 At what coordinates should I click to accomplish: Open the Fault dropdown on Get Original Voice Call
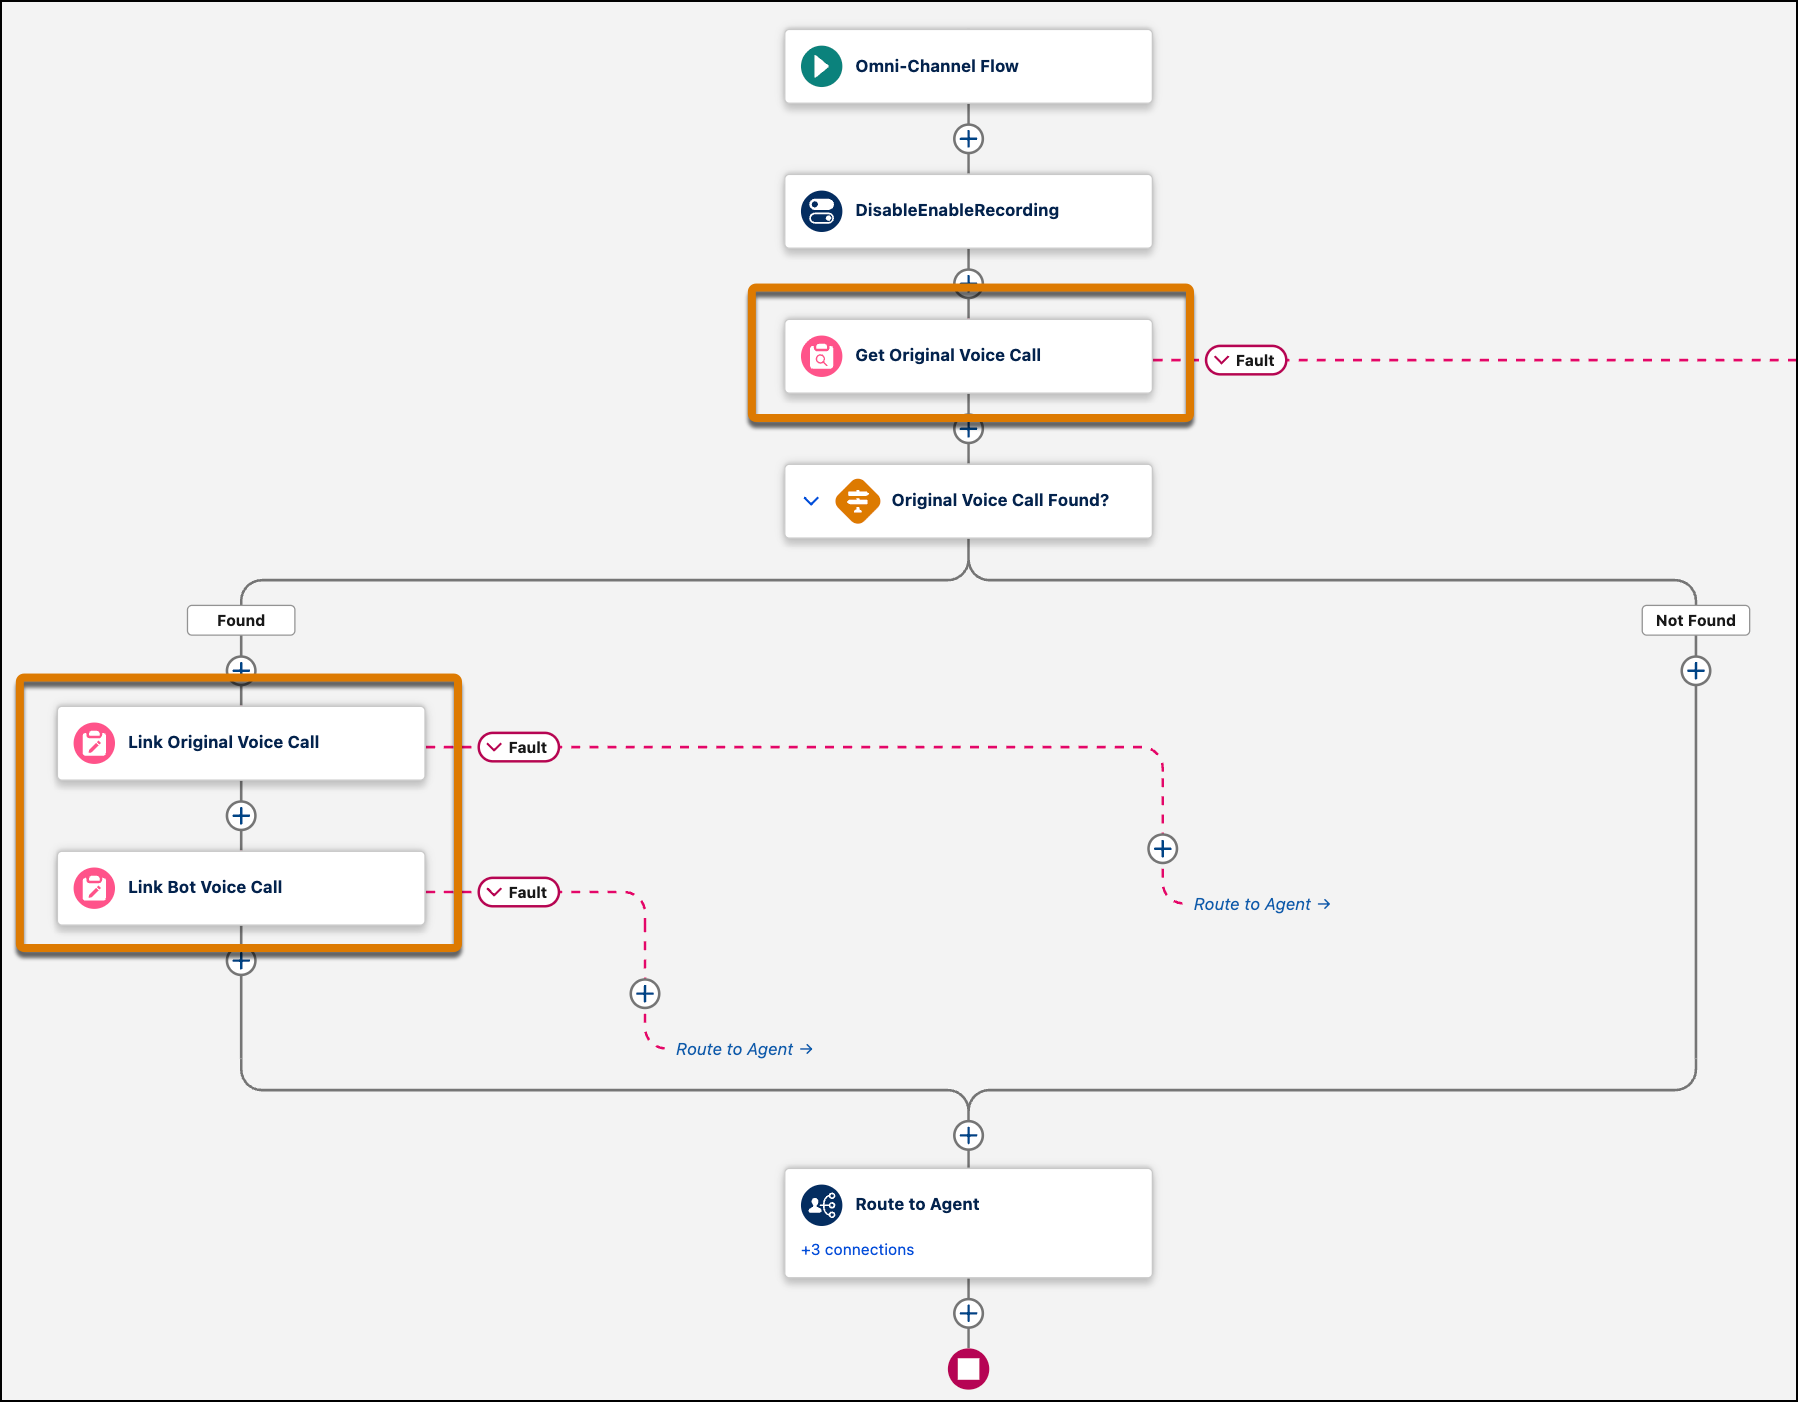(1246, 360)
